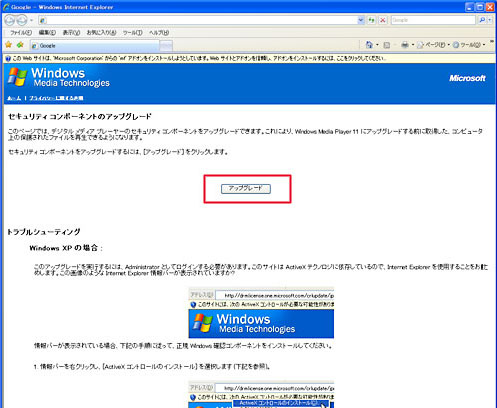Open the 表示(V) menu

click(x=71, y=33)
